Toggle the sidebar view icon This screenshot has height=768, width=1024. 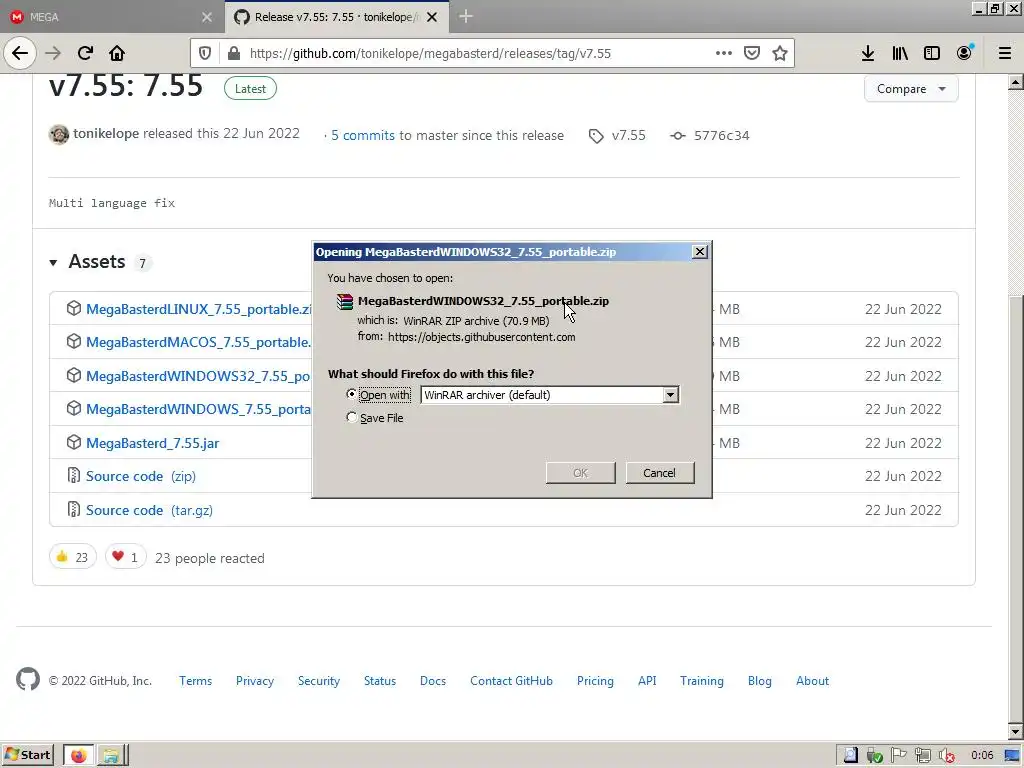click(932, 53)
